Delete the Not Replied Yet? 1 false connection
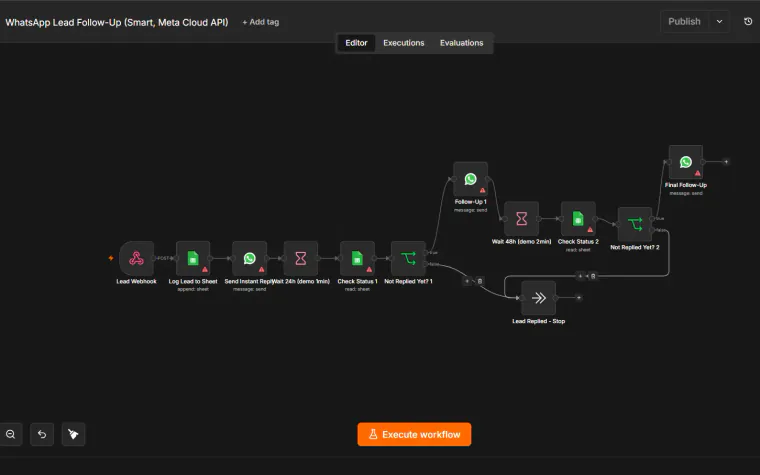This screenshot has width=760, height=475. click(x=479, y=281)
